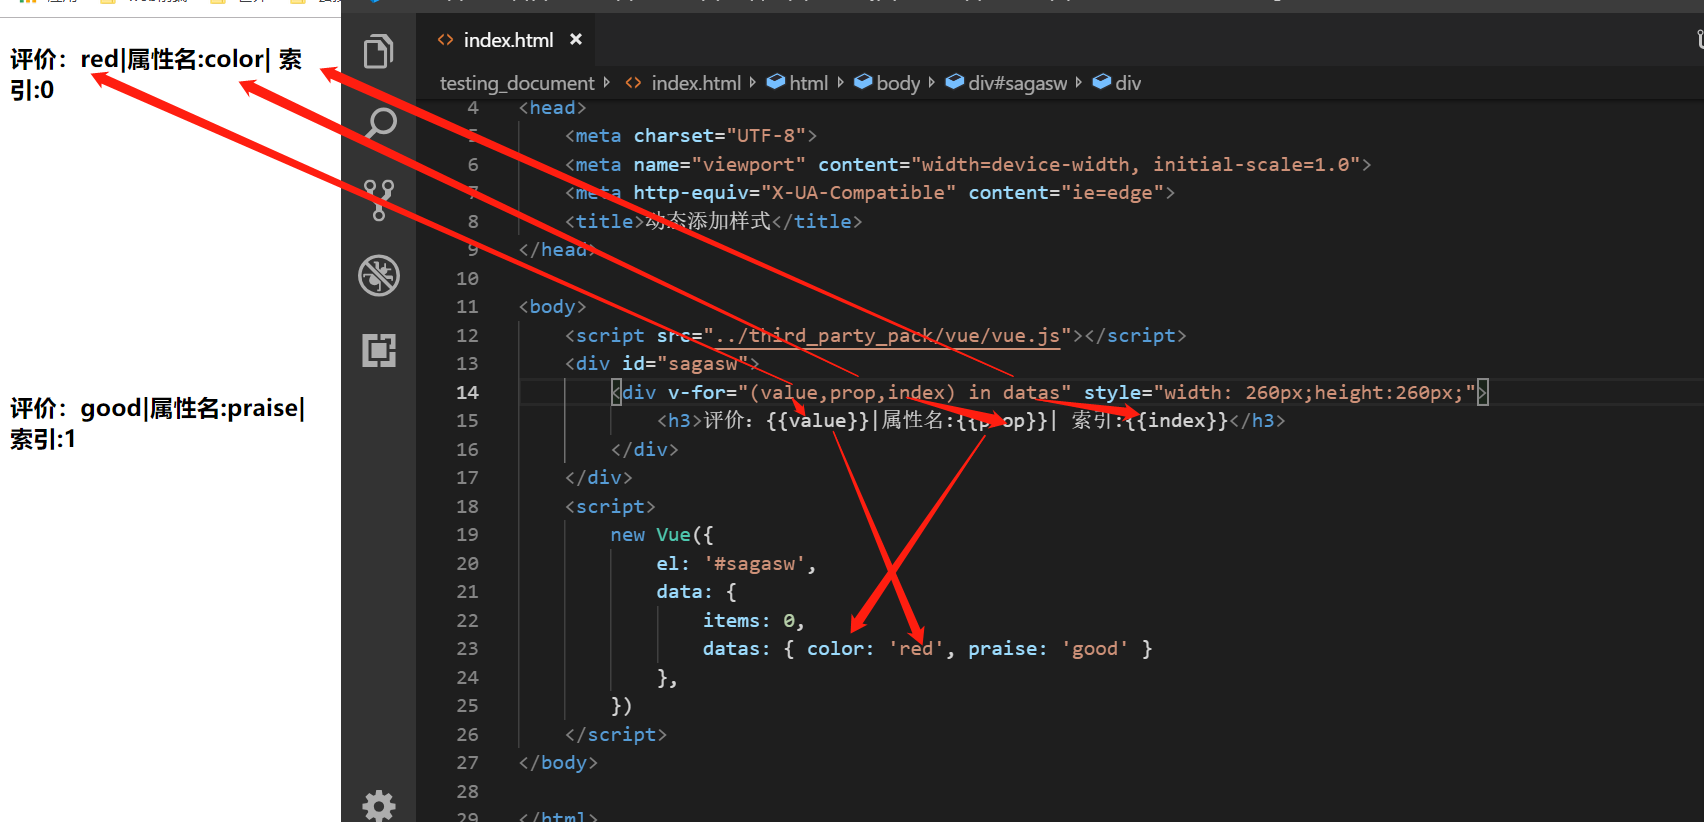Click testing_document in breadcrumb
Viewport: 1704px width, 822px height.
tap(517, 83)
